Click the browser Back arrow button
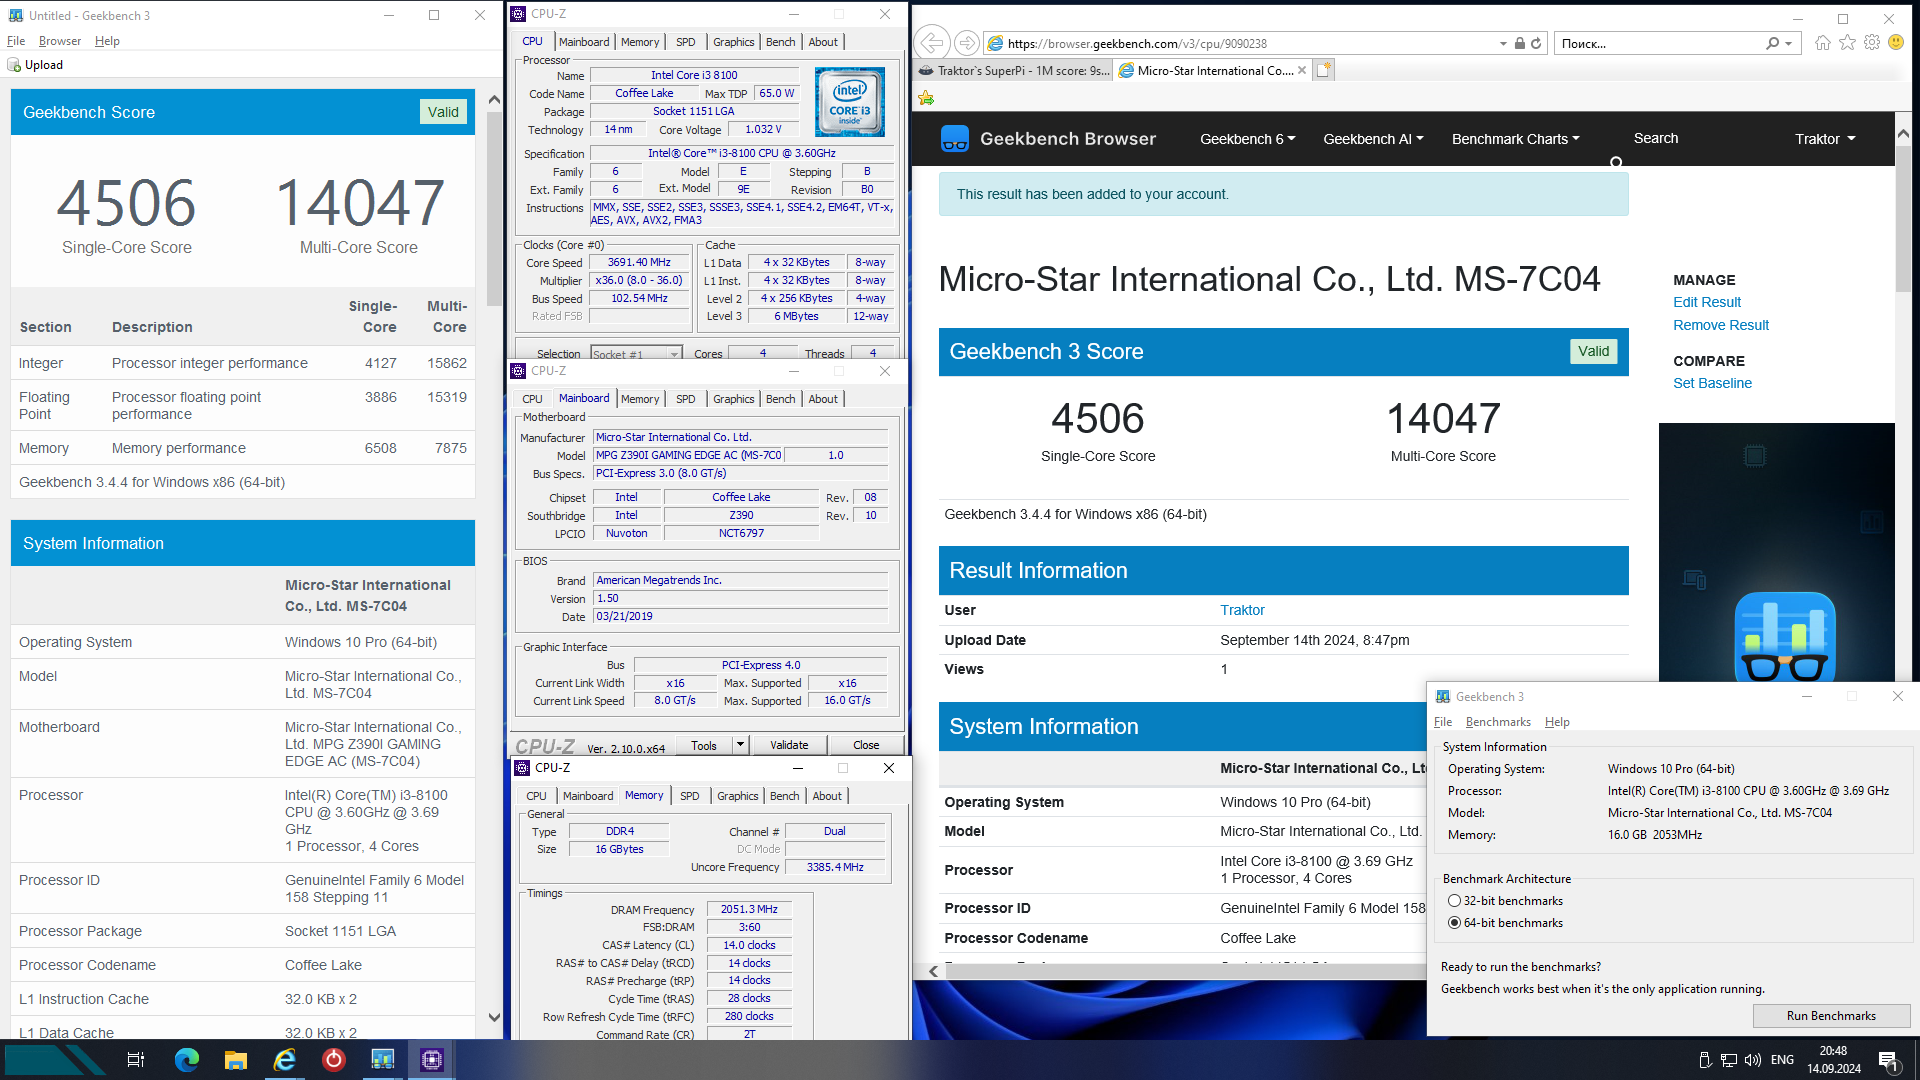Viewport: 1920px width, 1080px height. tap(931, 43)
